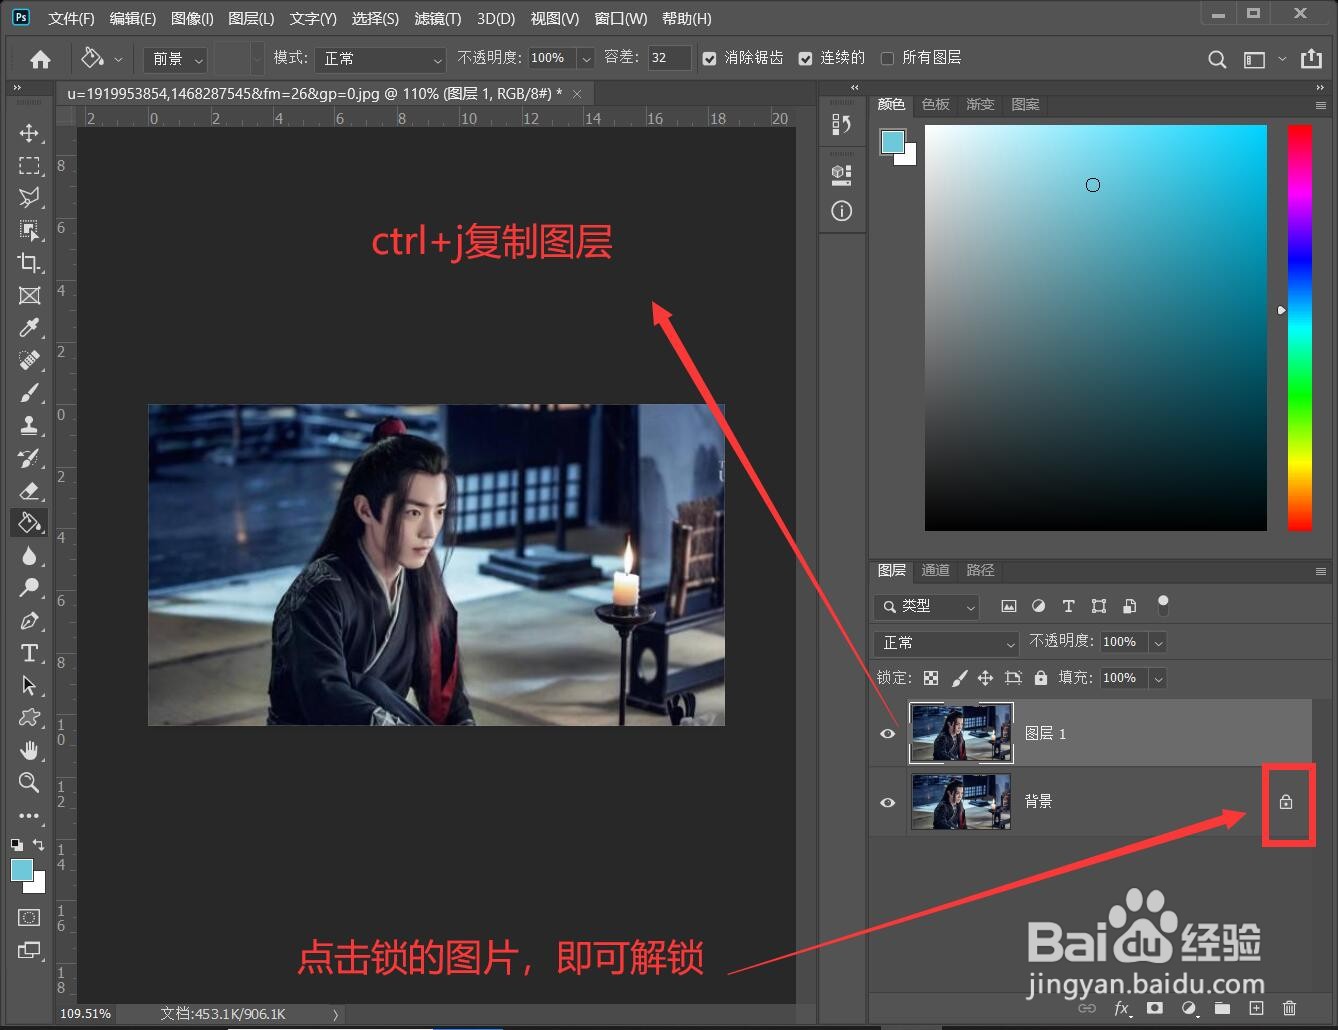Open the Edit Toolbar three-dots menu

click(29, 816)
